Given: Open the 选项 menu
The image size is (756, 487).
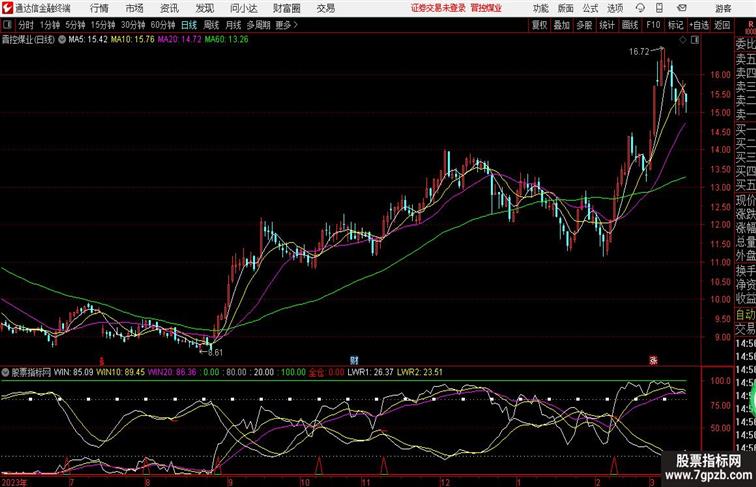Looking at the screenshot, I should pos(615,8).
